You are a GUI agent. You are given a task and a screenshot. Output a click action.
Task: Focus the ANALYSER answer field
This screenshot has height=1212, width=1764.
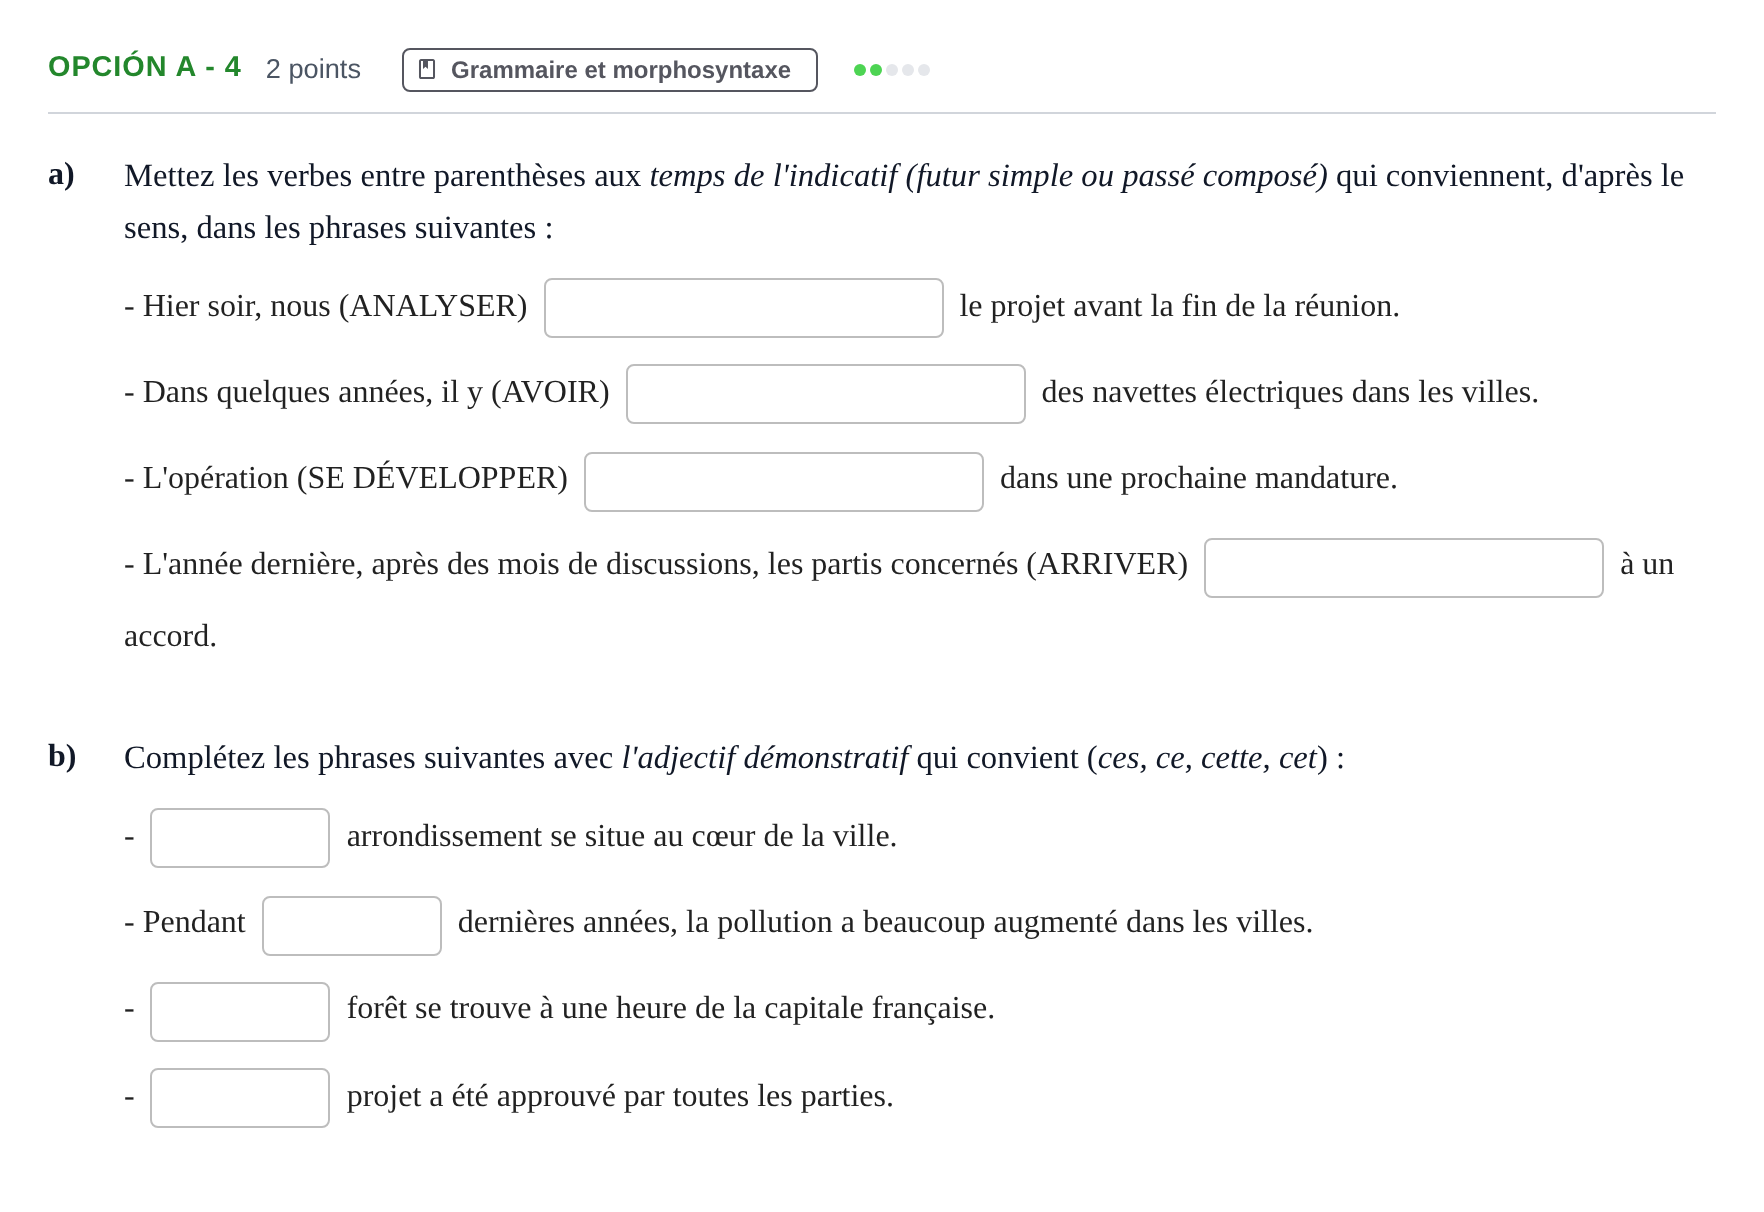click(x=744, y=308)
